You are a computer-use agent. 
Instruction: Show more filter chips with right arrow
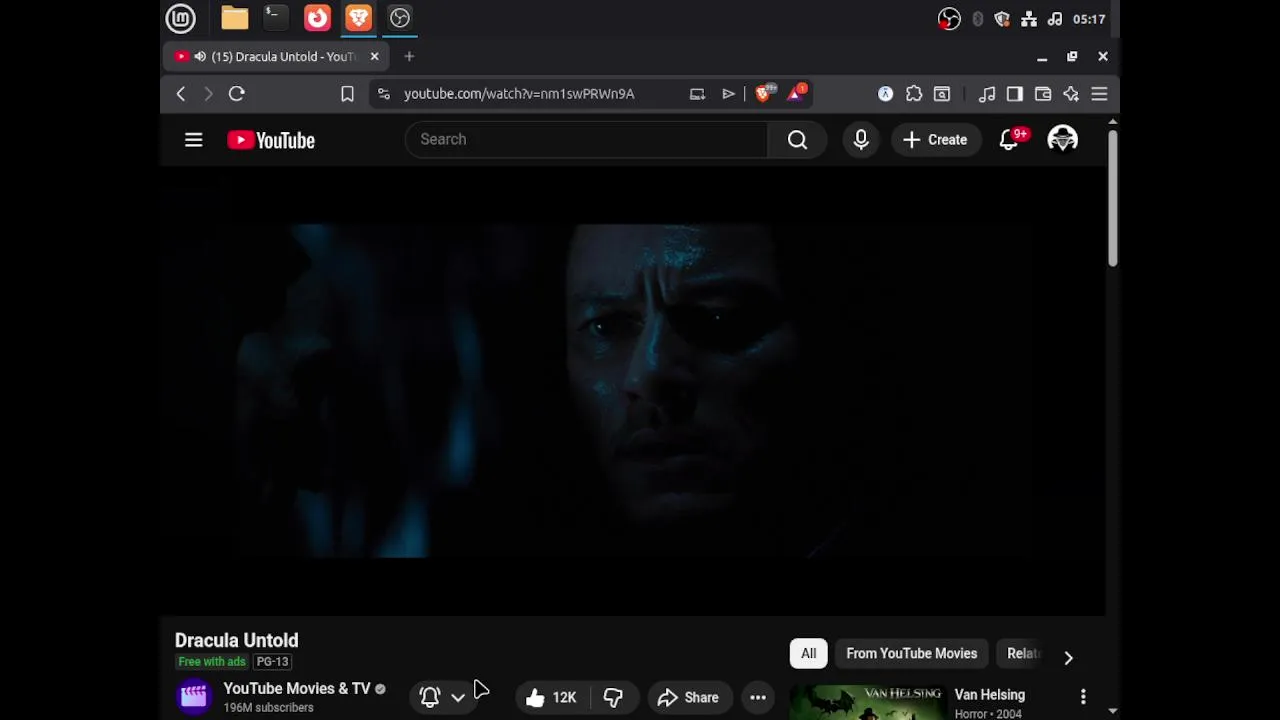(1068, 657)
